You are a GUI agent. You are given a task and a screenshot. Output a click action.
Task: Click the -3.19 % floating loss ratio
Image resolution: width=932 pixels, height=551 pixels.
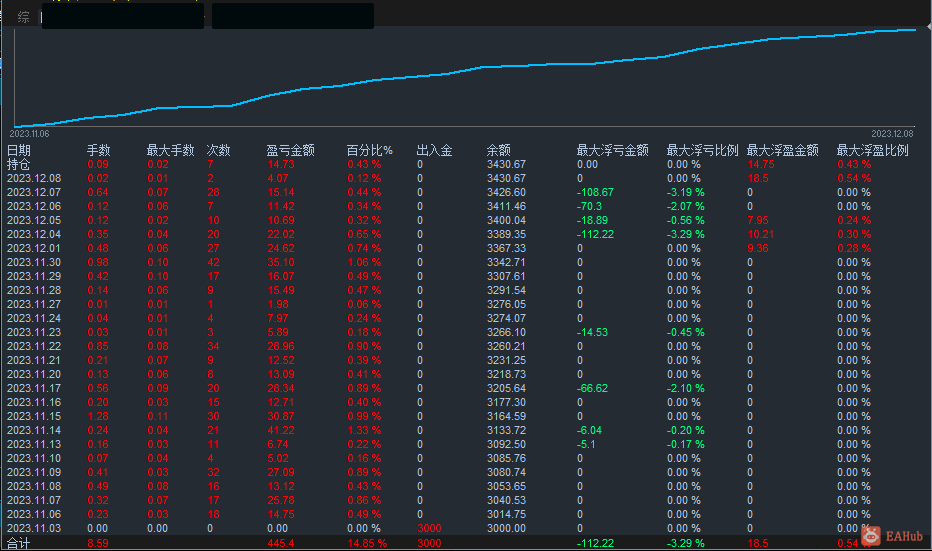685,192
